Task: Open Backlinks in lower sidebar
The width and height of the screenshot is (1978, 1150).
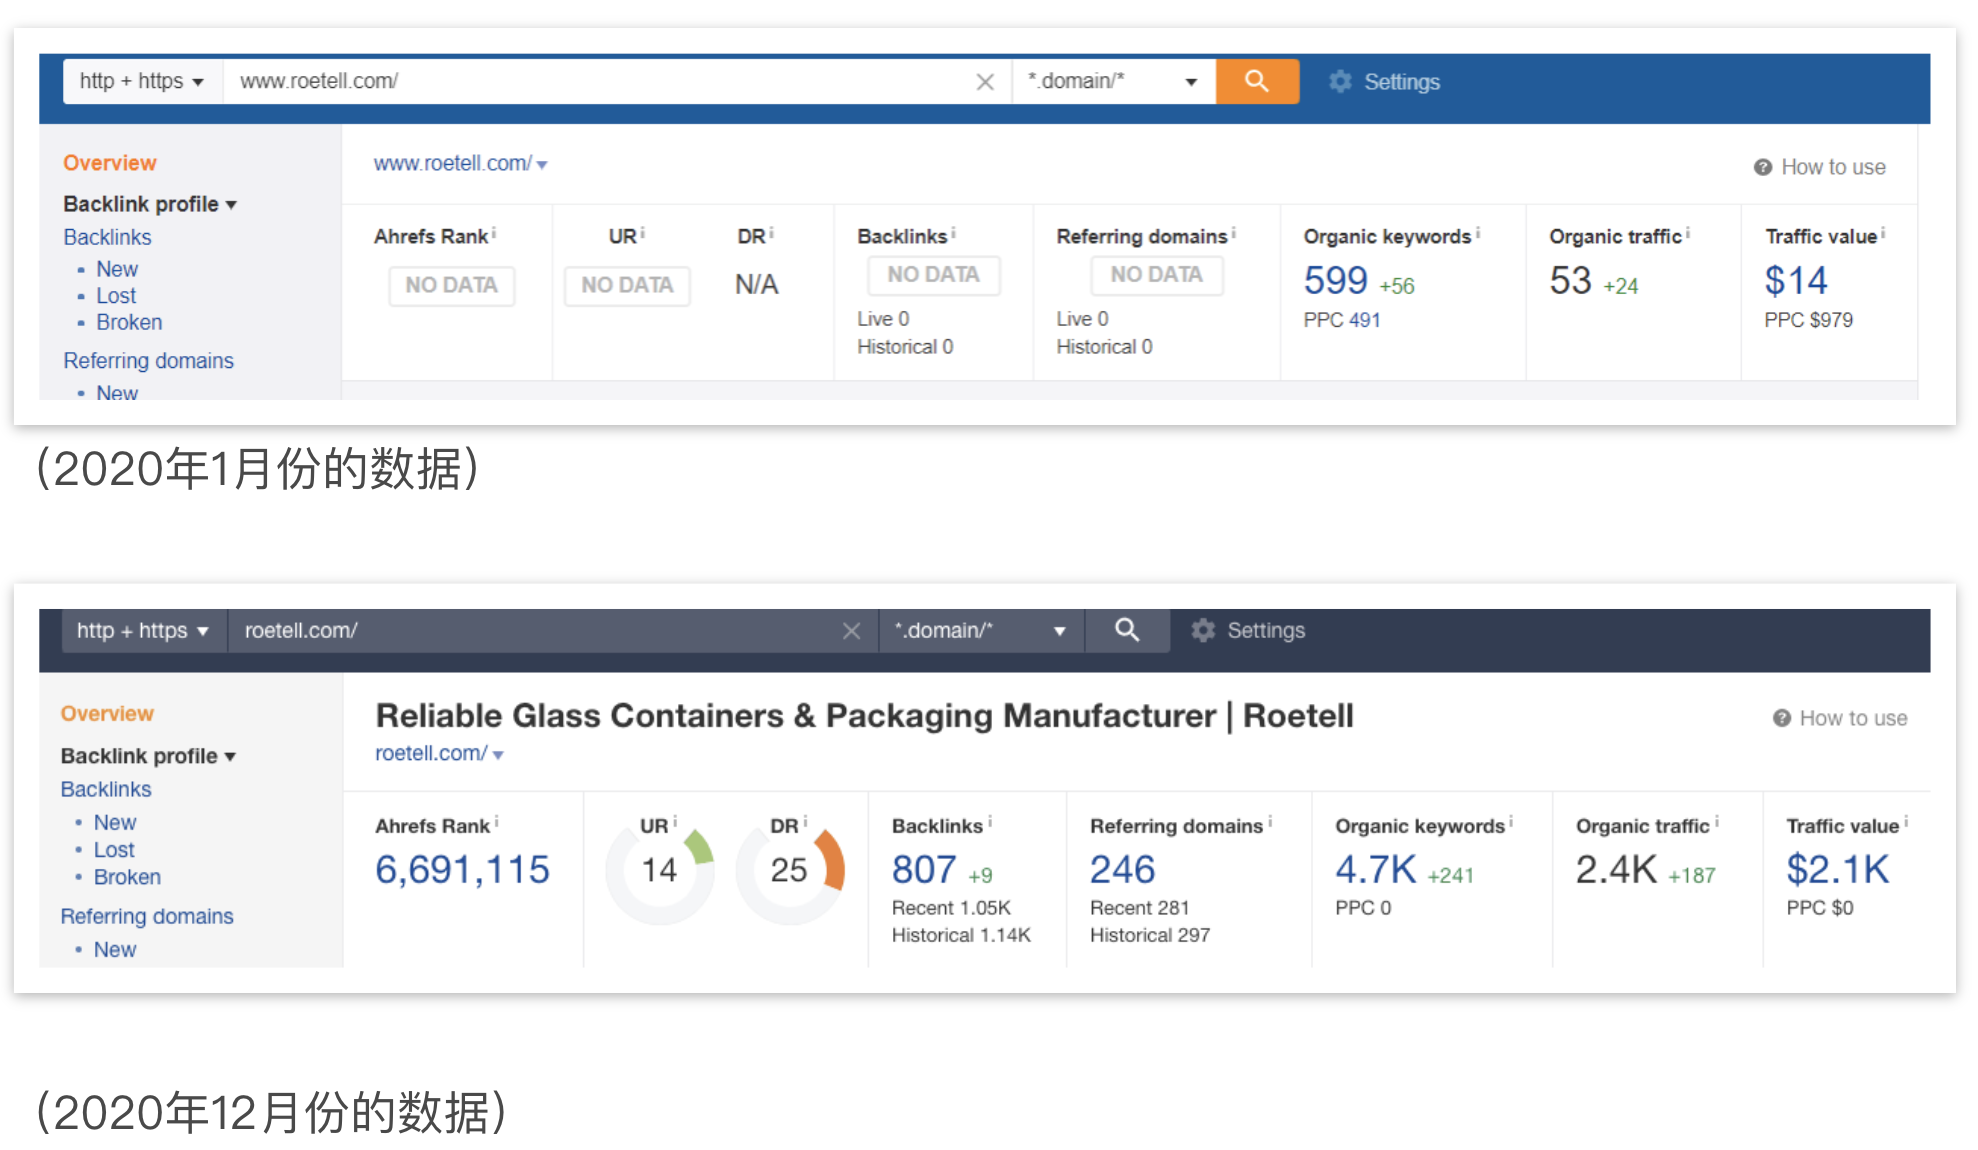Action: (x=106, y=789)
